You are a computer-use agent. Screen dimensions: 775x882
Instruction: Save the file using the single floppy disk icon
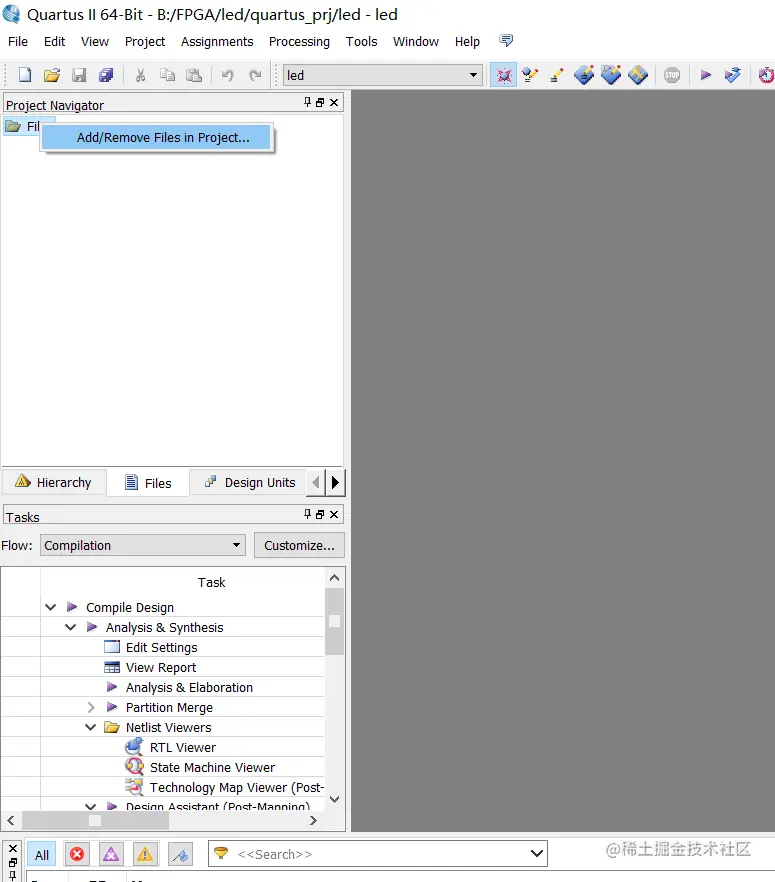tap(79, 75)
